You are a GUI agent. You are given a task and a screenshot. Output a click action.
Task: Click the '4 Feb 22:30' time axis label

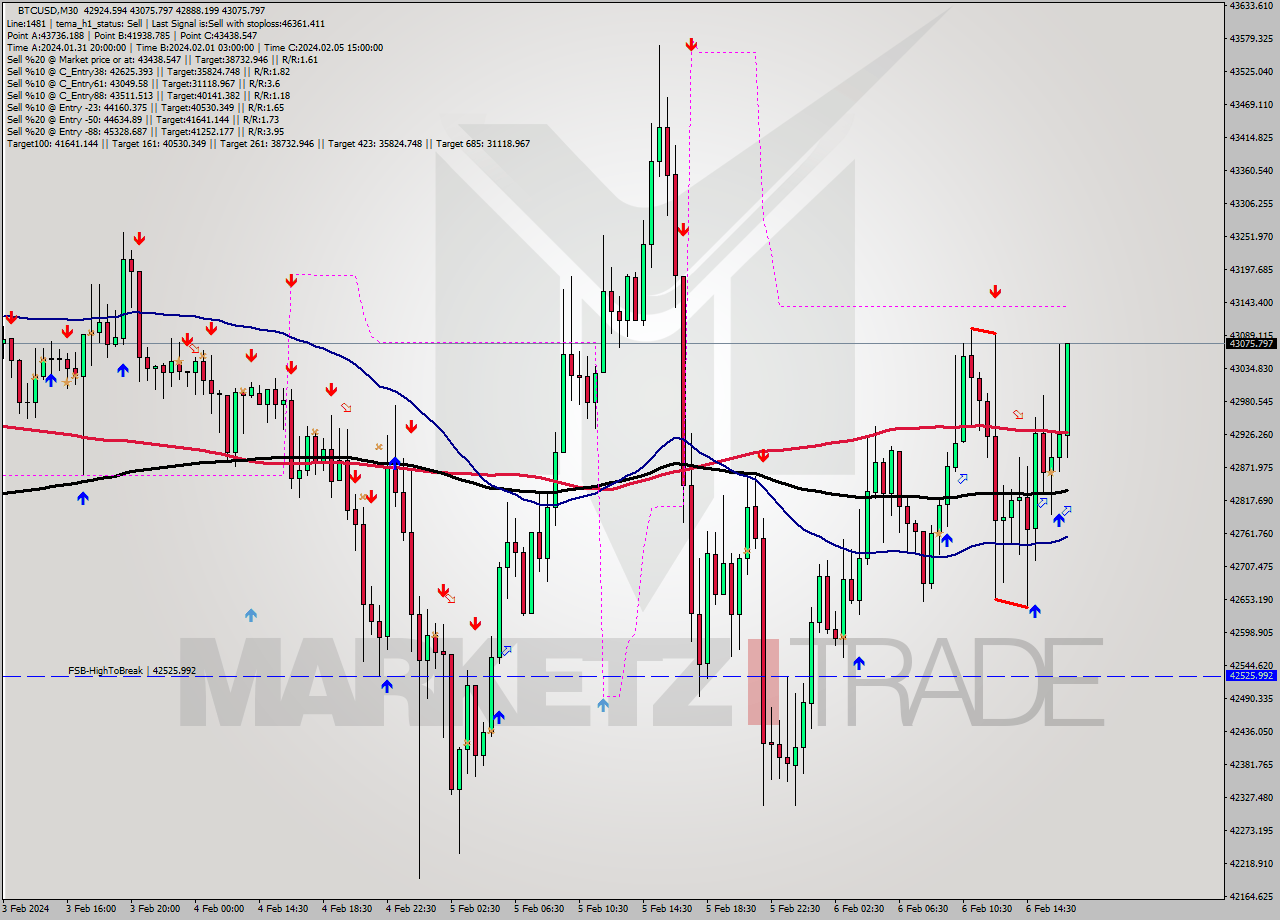pyautogui.click(x=411, y=909)
